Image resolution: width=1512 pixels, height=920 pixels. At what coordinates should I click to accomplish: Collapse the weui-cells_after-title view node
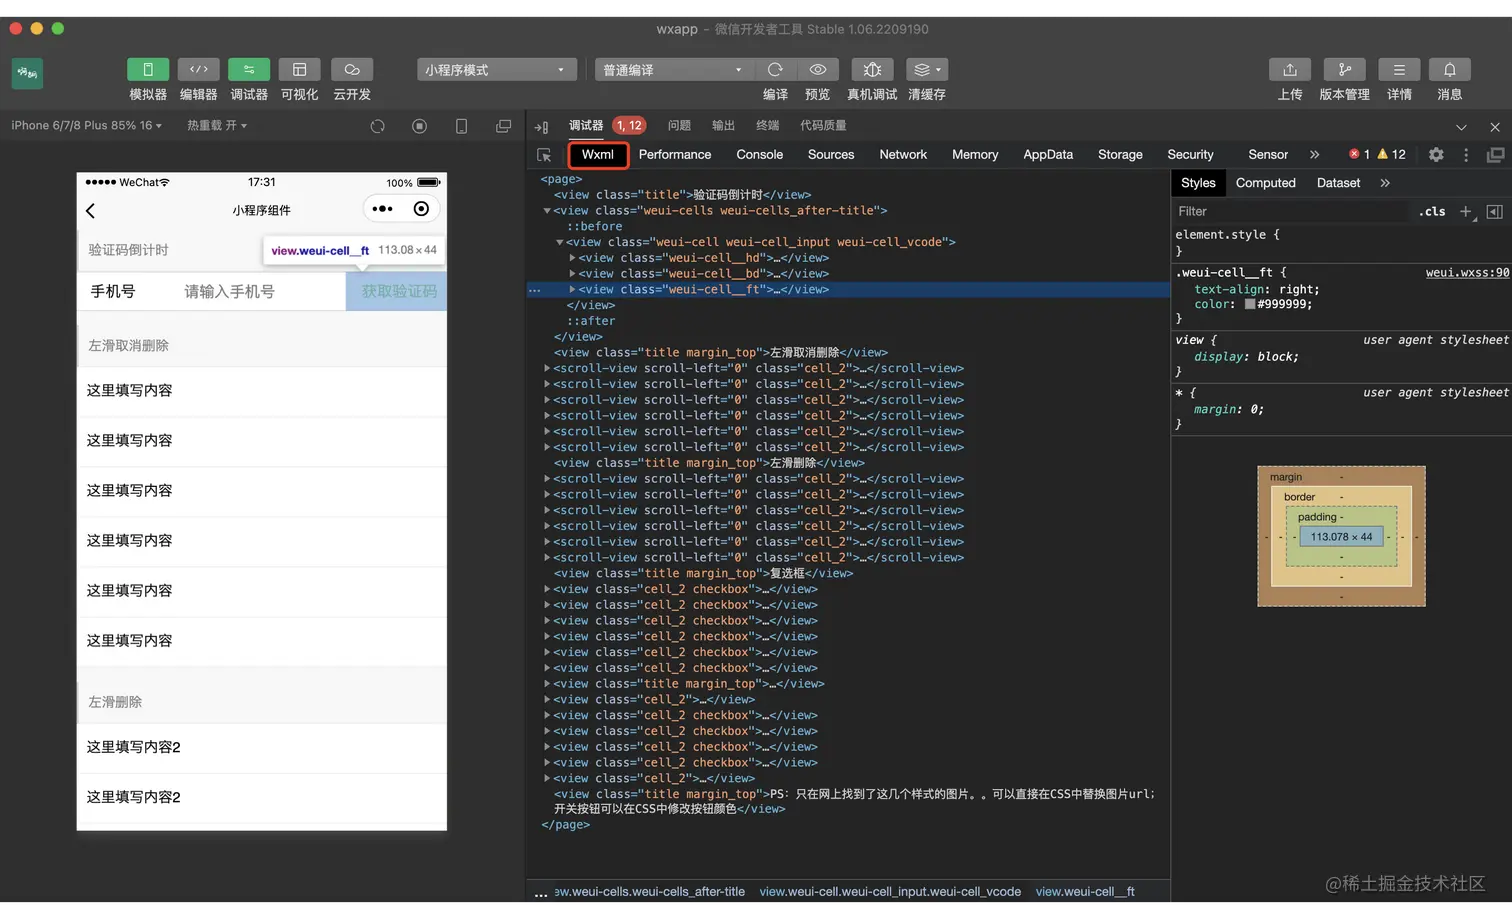click(547, 210)
